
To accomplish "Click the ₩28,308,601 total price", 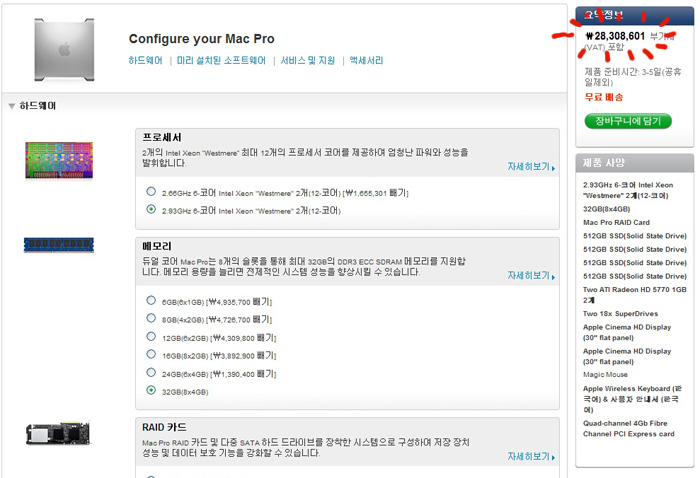I will coord(615,36).
